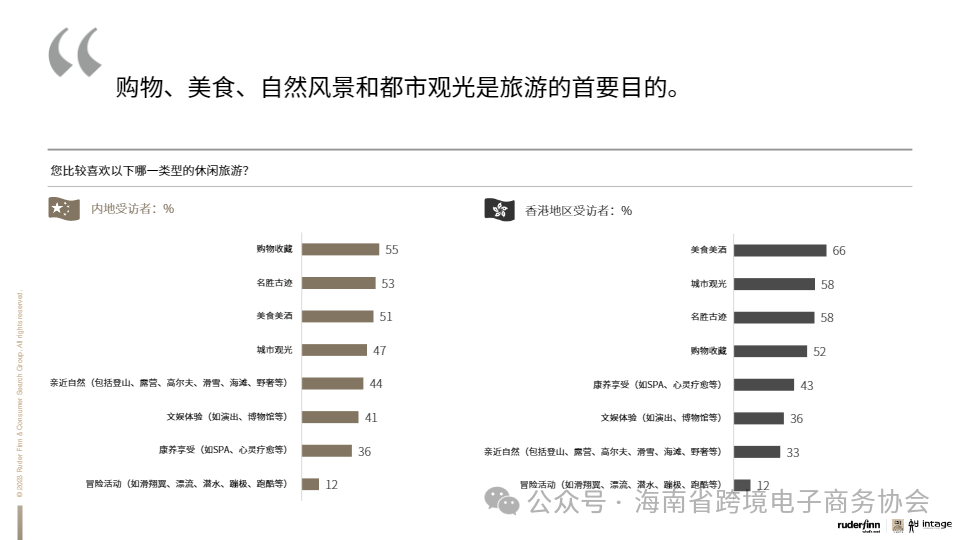Click 城市观光 label in mainland chart
The height and width of the screenshot is (540, 960).
274,350
